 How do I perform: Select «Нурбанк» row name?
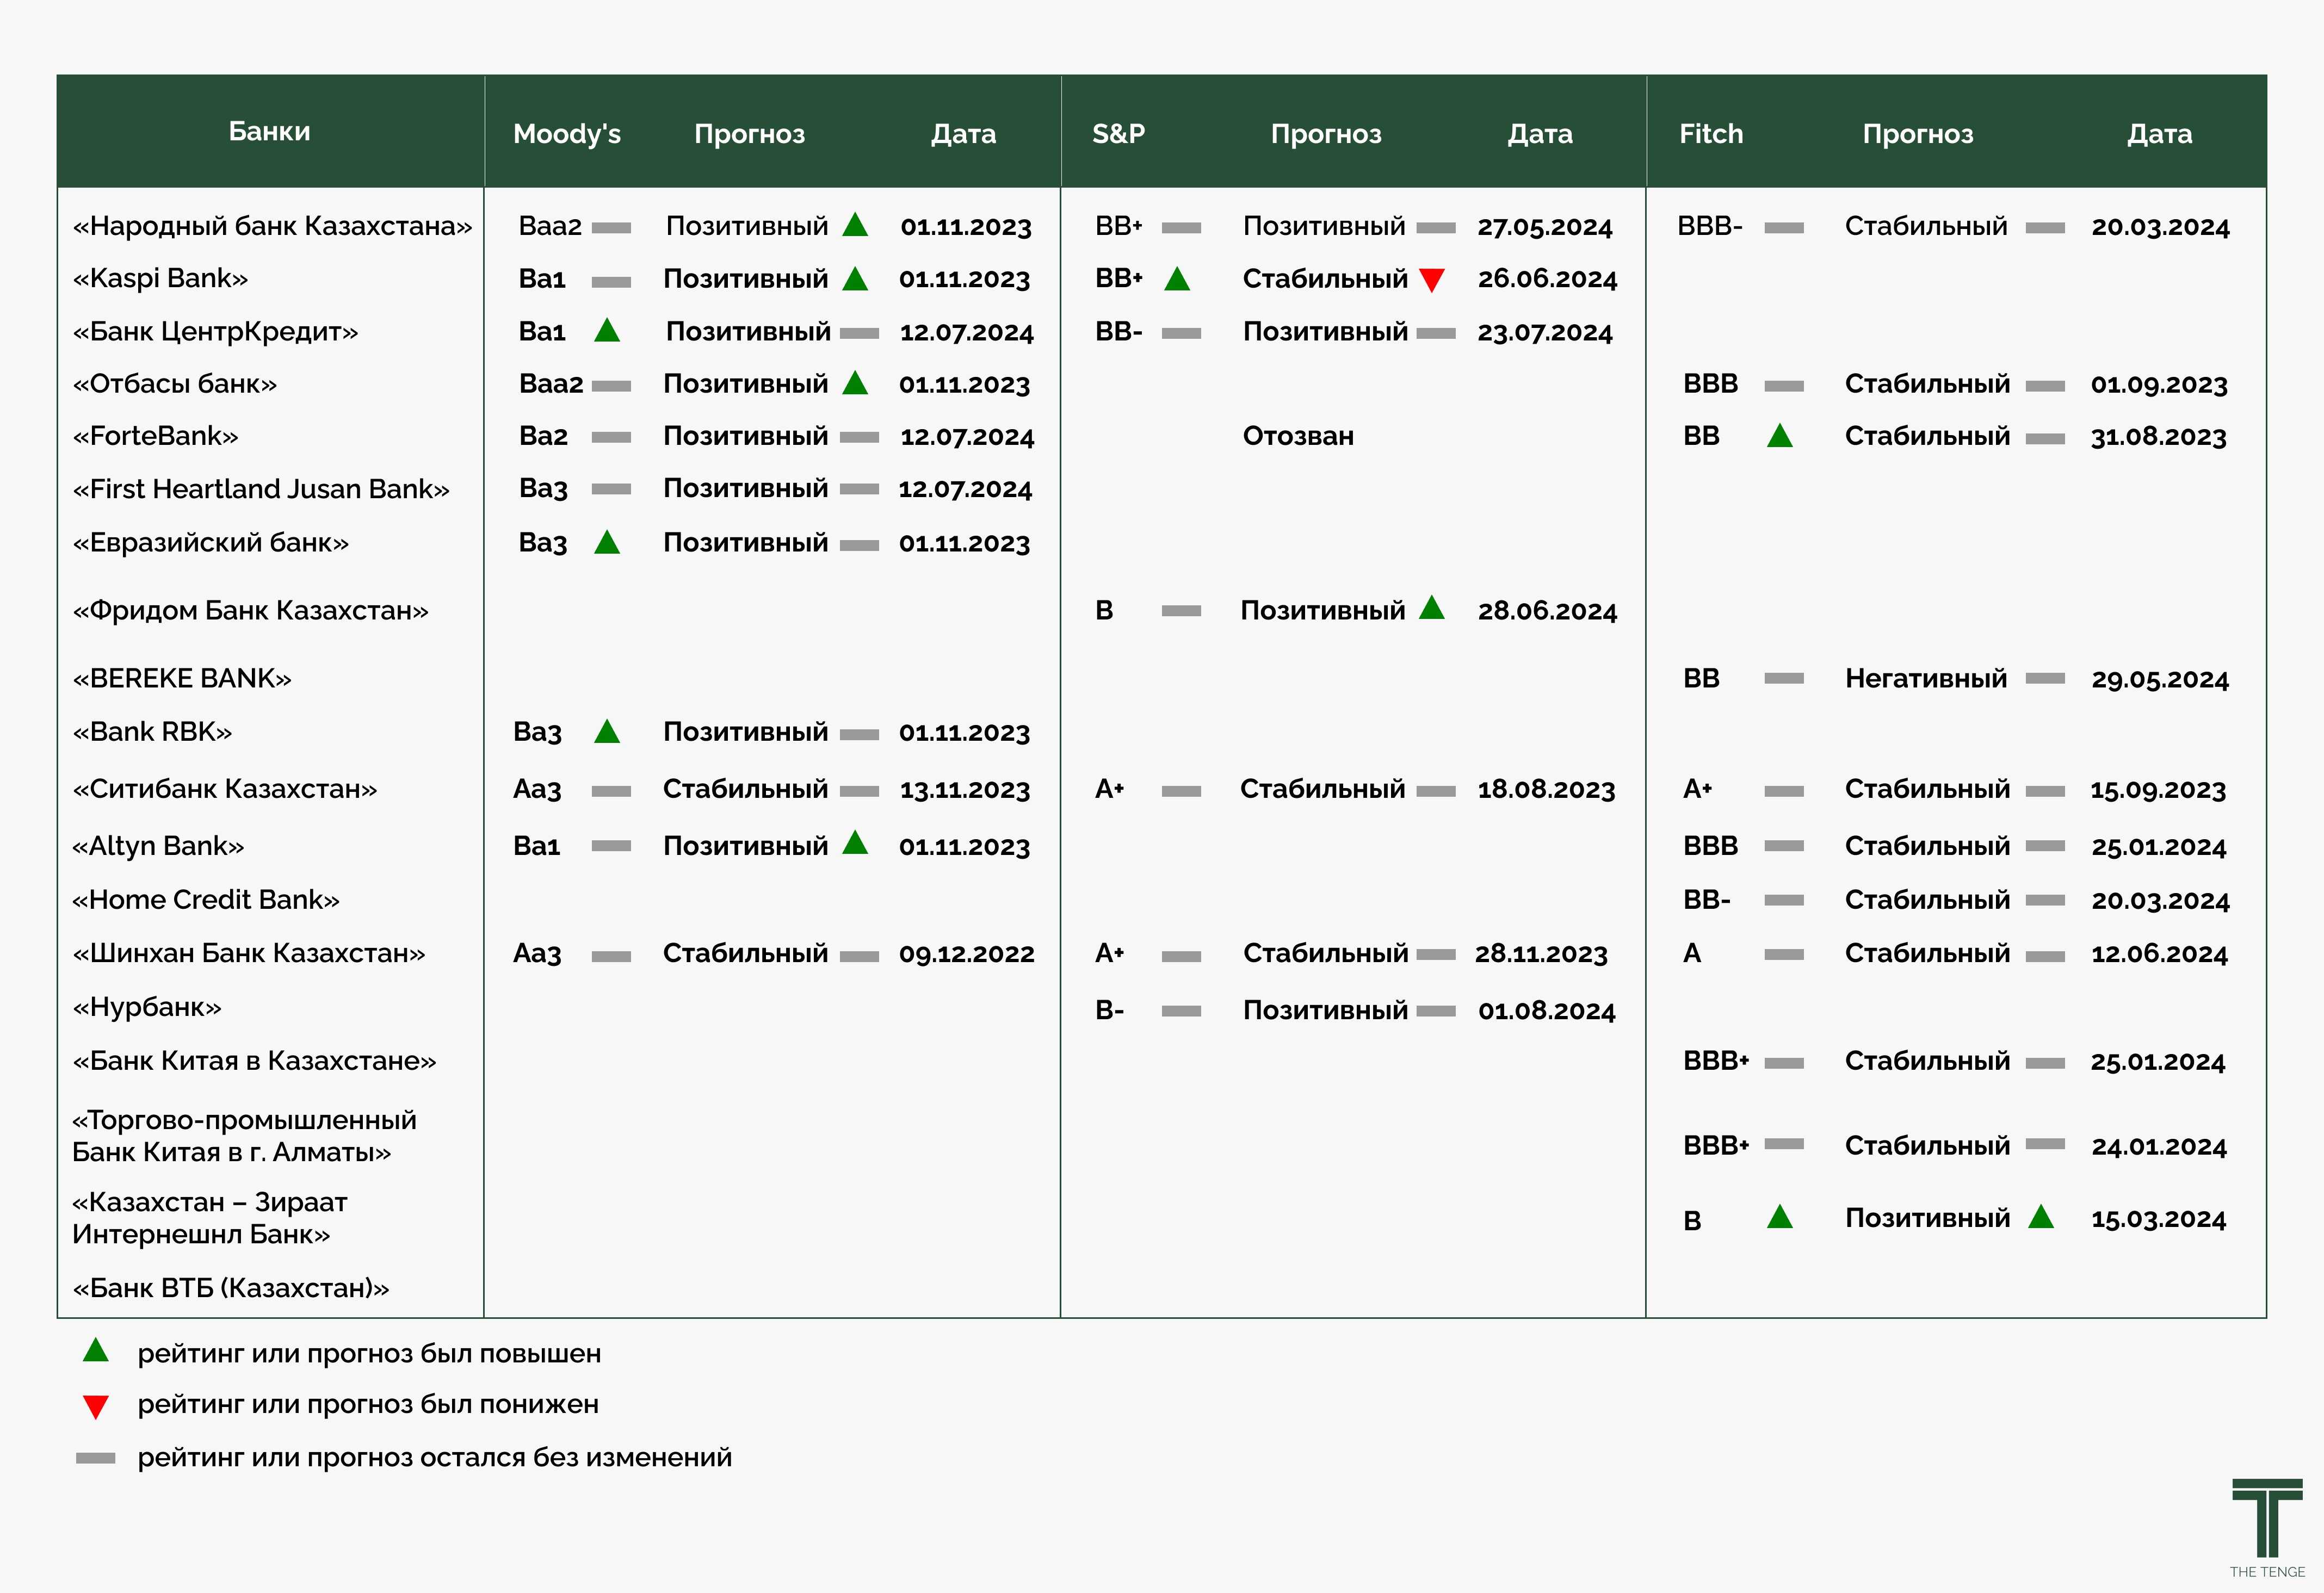click(147, 1007)
